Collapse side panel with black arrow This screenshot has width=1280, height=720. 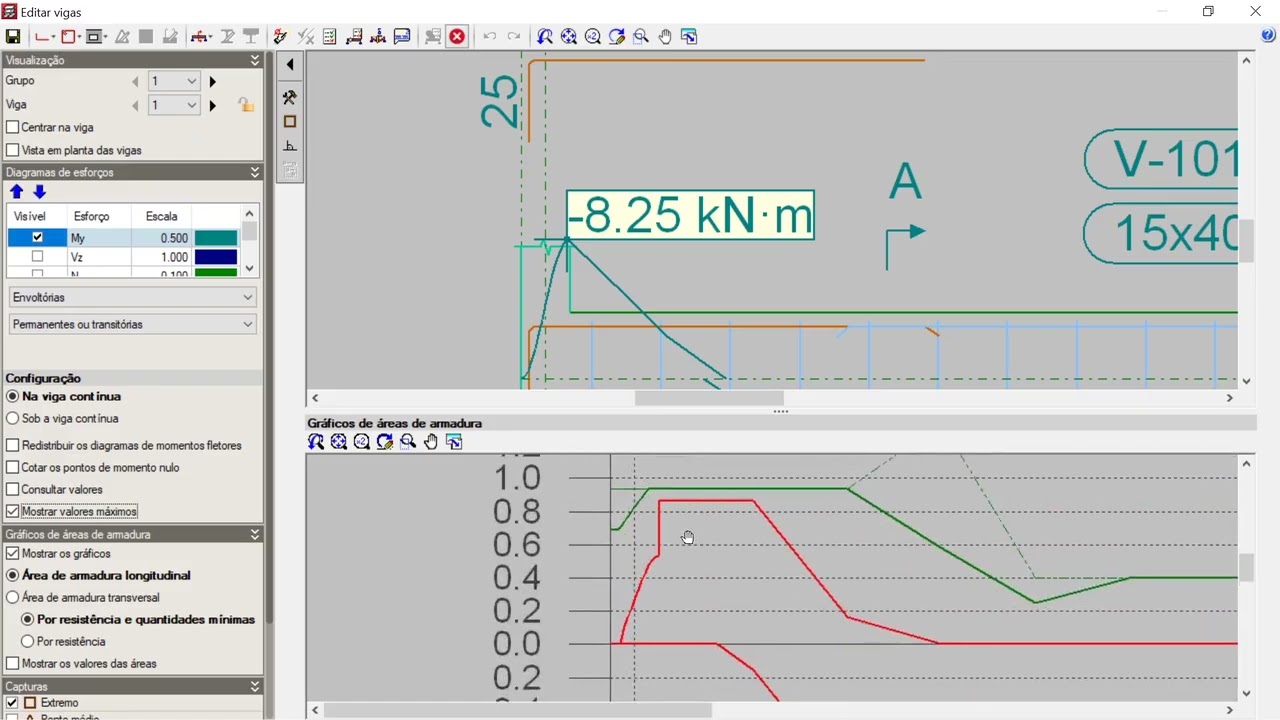290,65
